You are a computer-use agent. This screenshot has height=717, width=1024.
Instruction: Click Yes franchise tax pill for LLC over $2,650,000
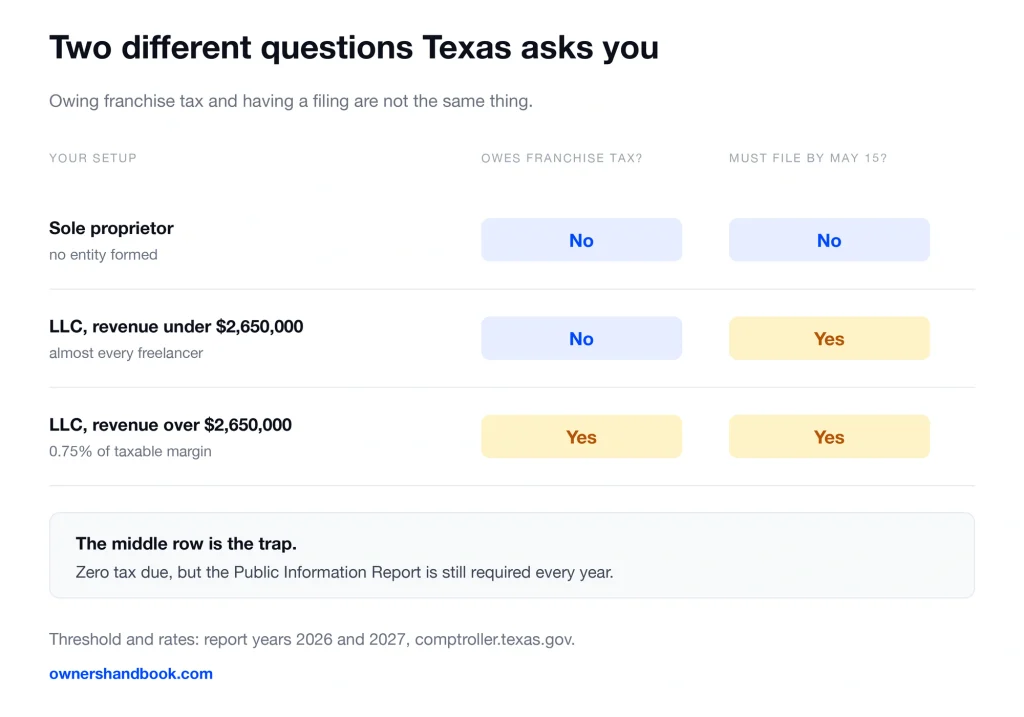581,436
